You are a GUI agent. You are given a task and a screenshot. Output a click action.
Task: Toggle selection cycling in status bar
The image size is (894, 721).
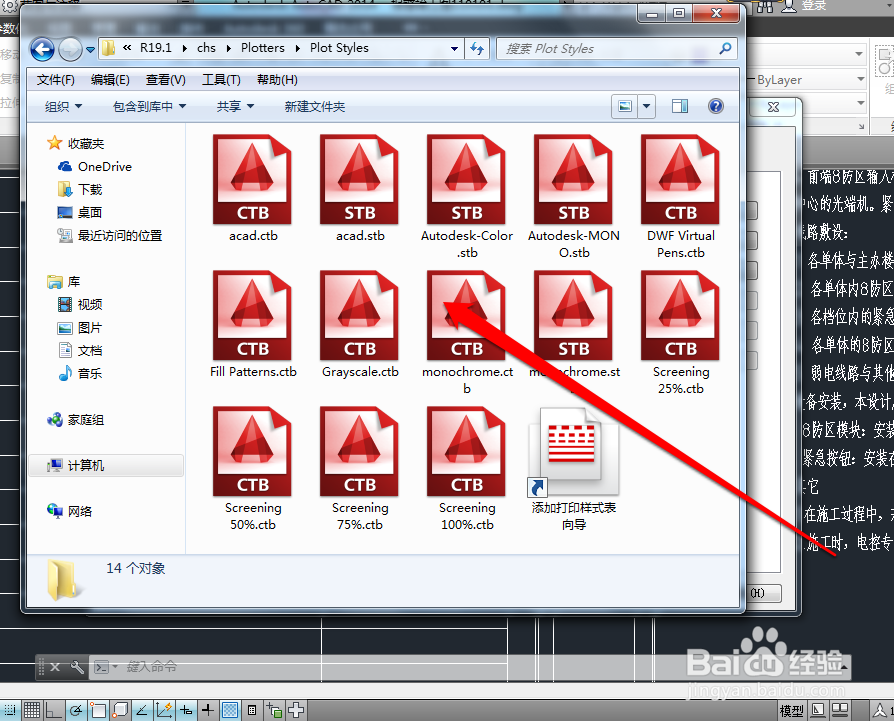point(274,710)
